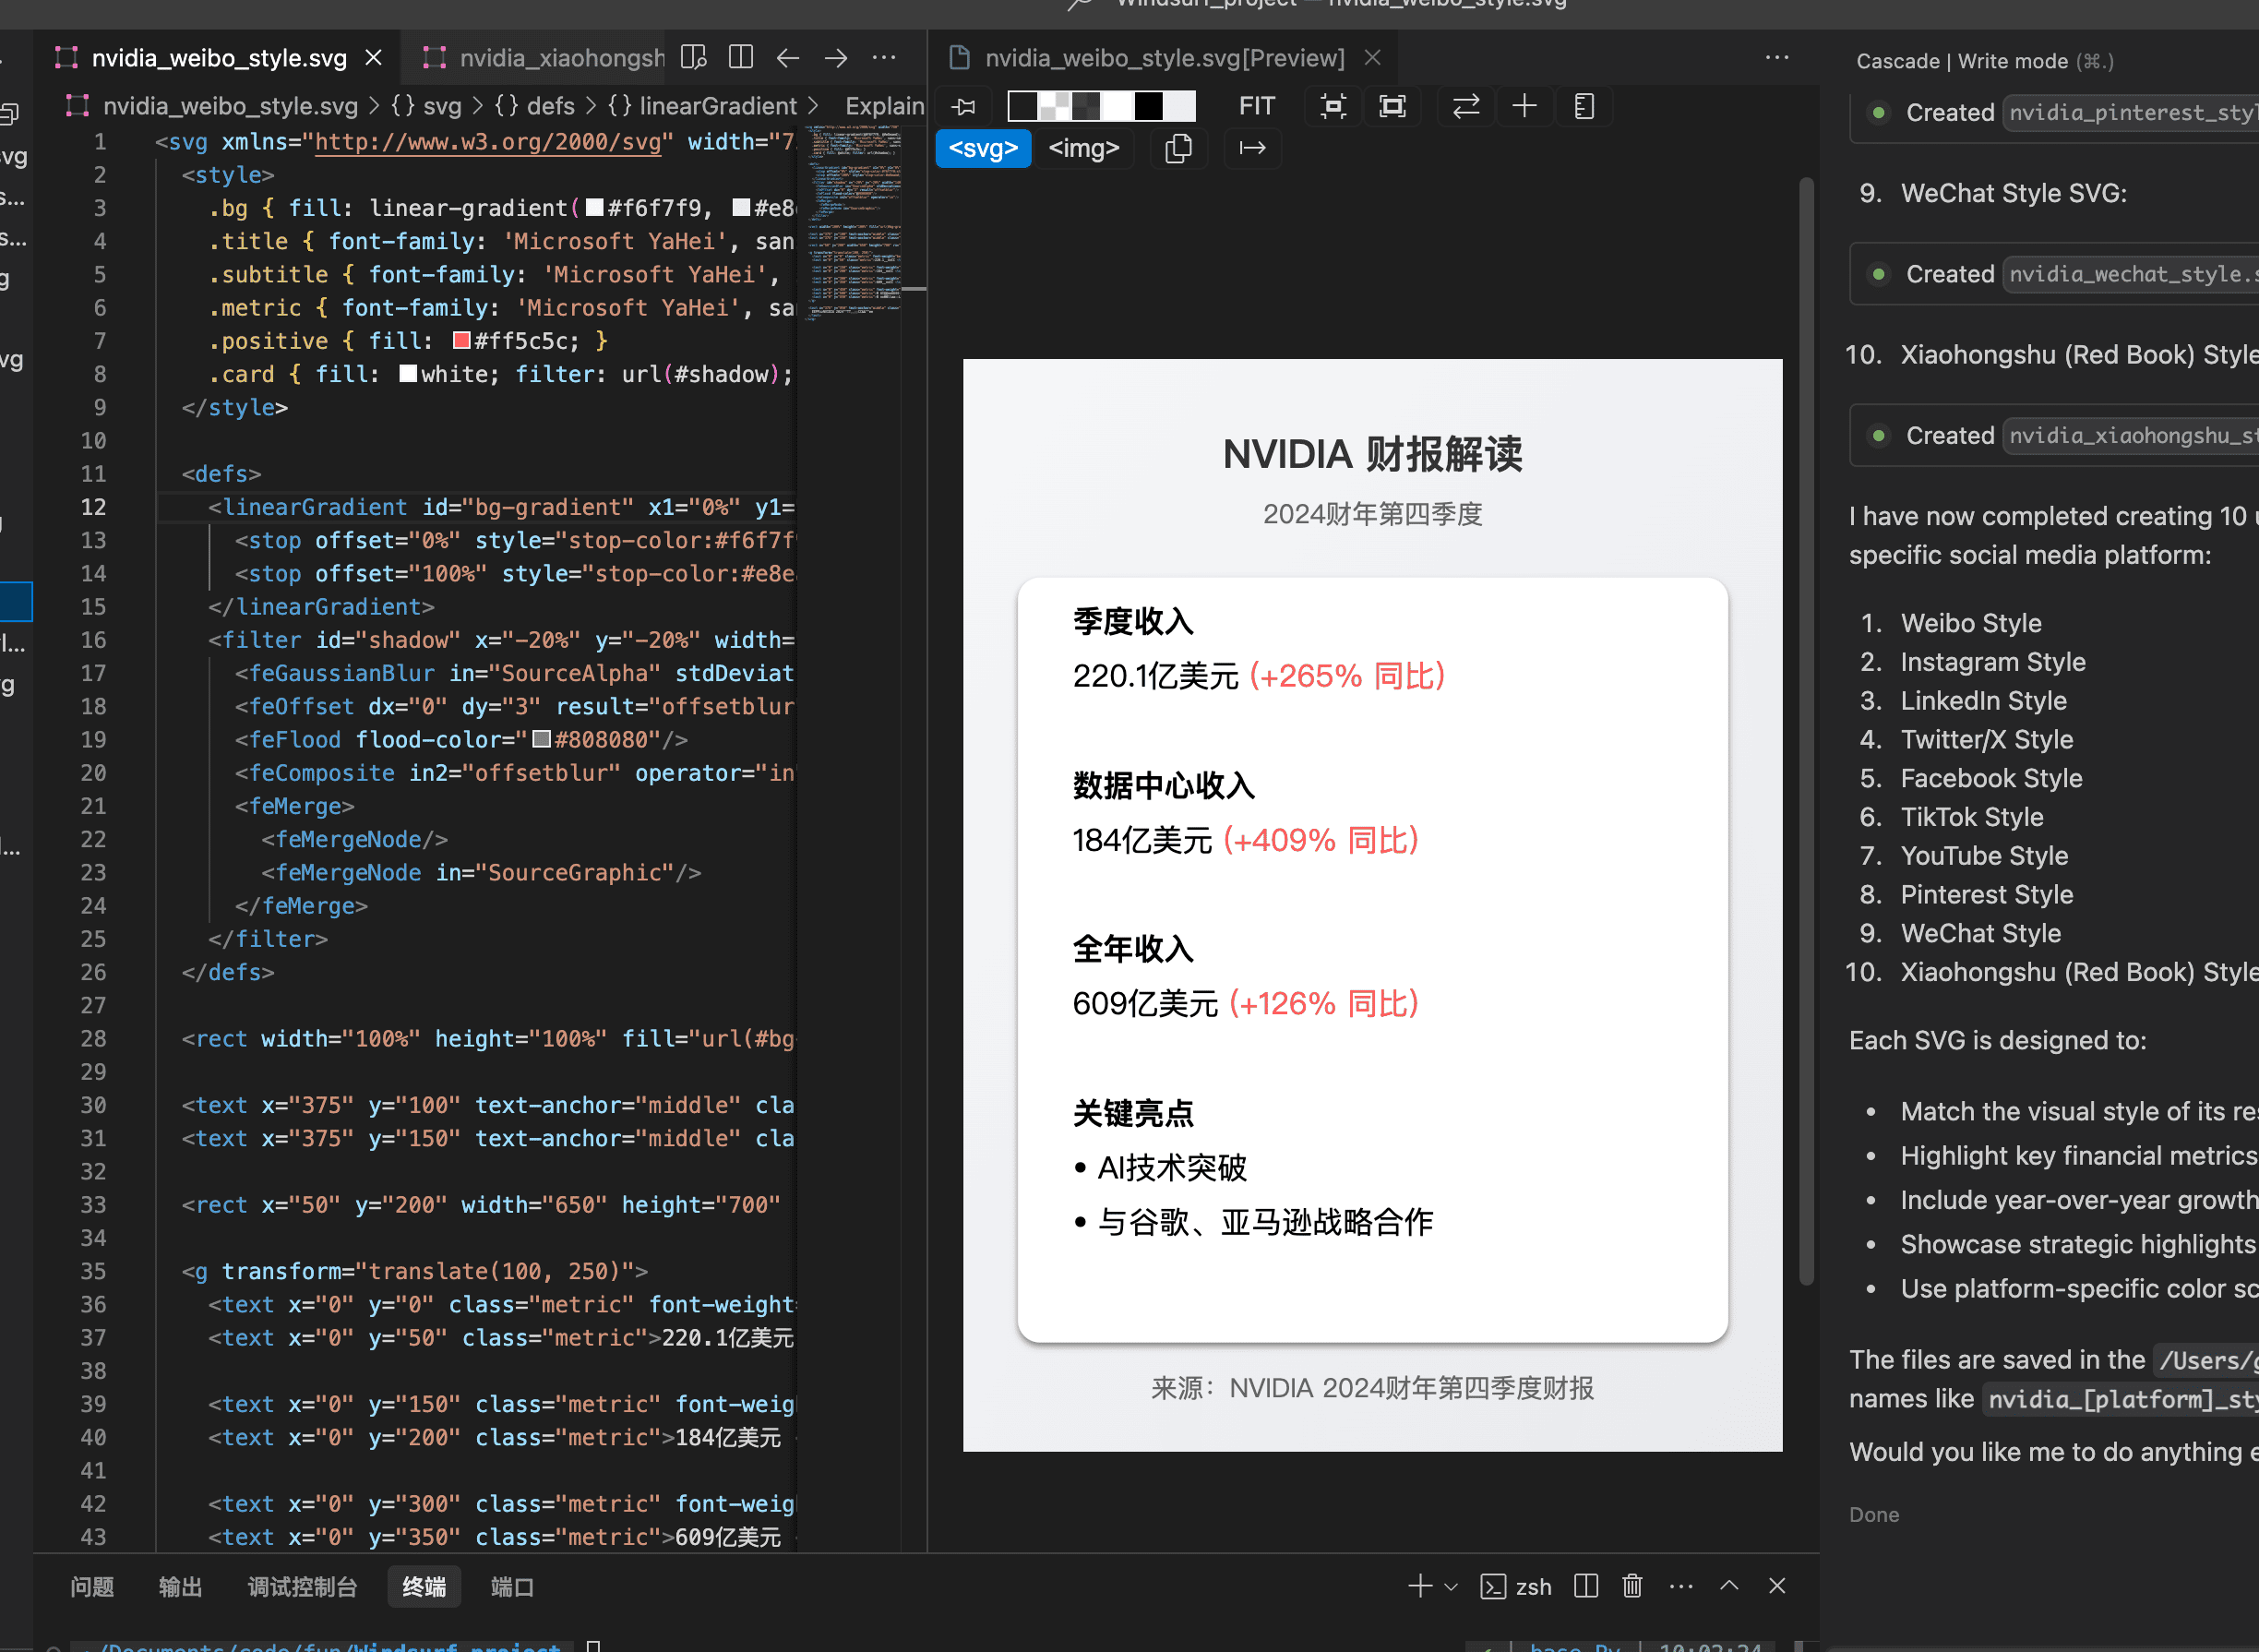Screen dimensions: 2259x1652
Task: Select the dark background swatch in preview
Action: 1023,106
